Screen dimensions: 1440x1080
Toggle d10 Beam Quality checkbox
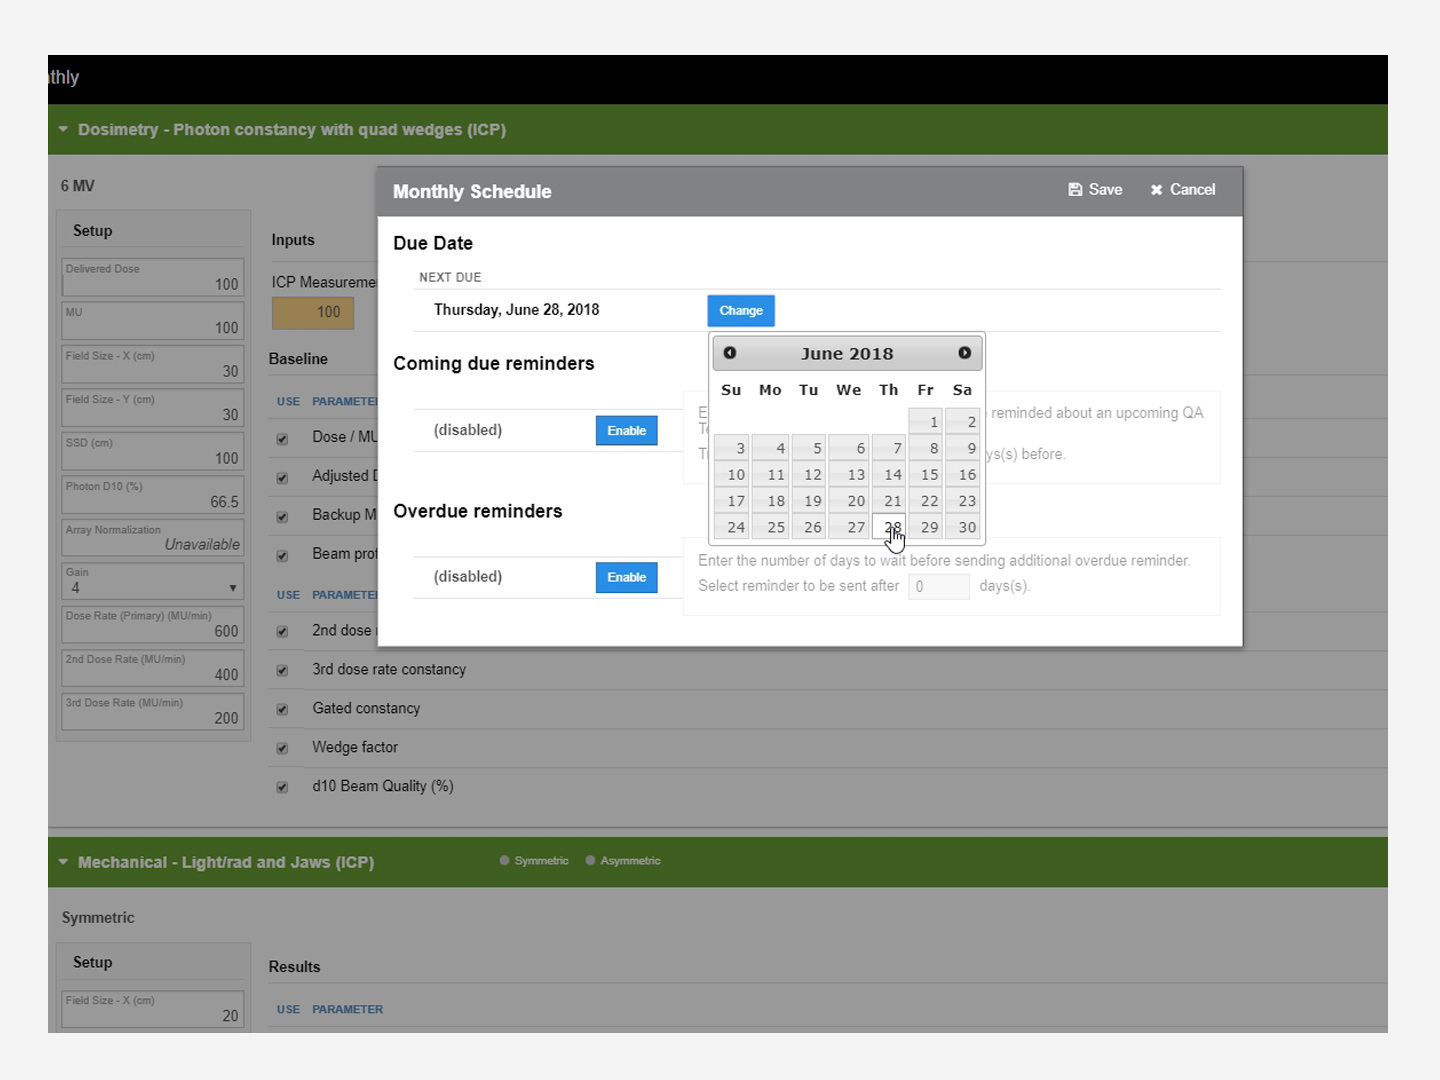pos(282,787)
